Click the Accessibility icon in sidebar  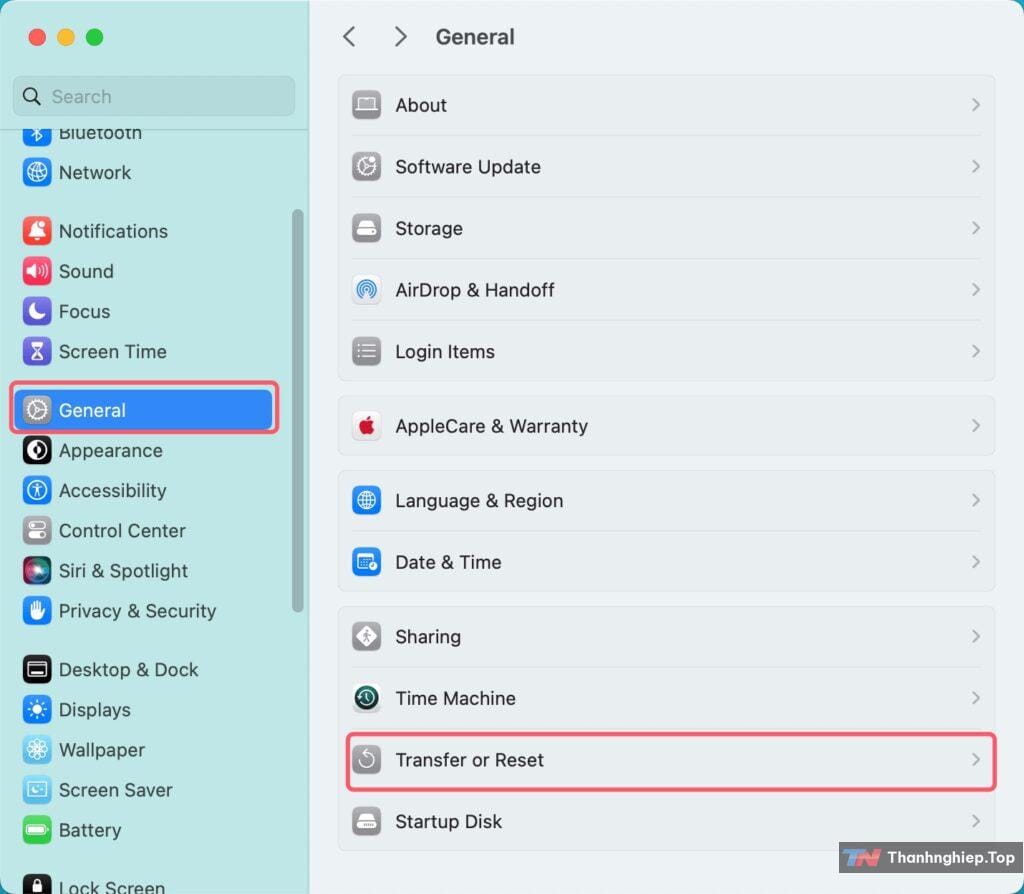[37, 490]
